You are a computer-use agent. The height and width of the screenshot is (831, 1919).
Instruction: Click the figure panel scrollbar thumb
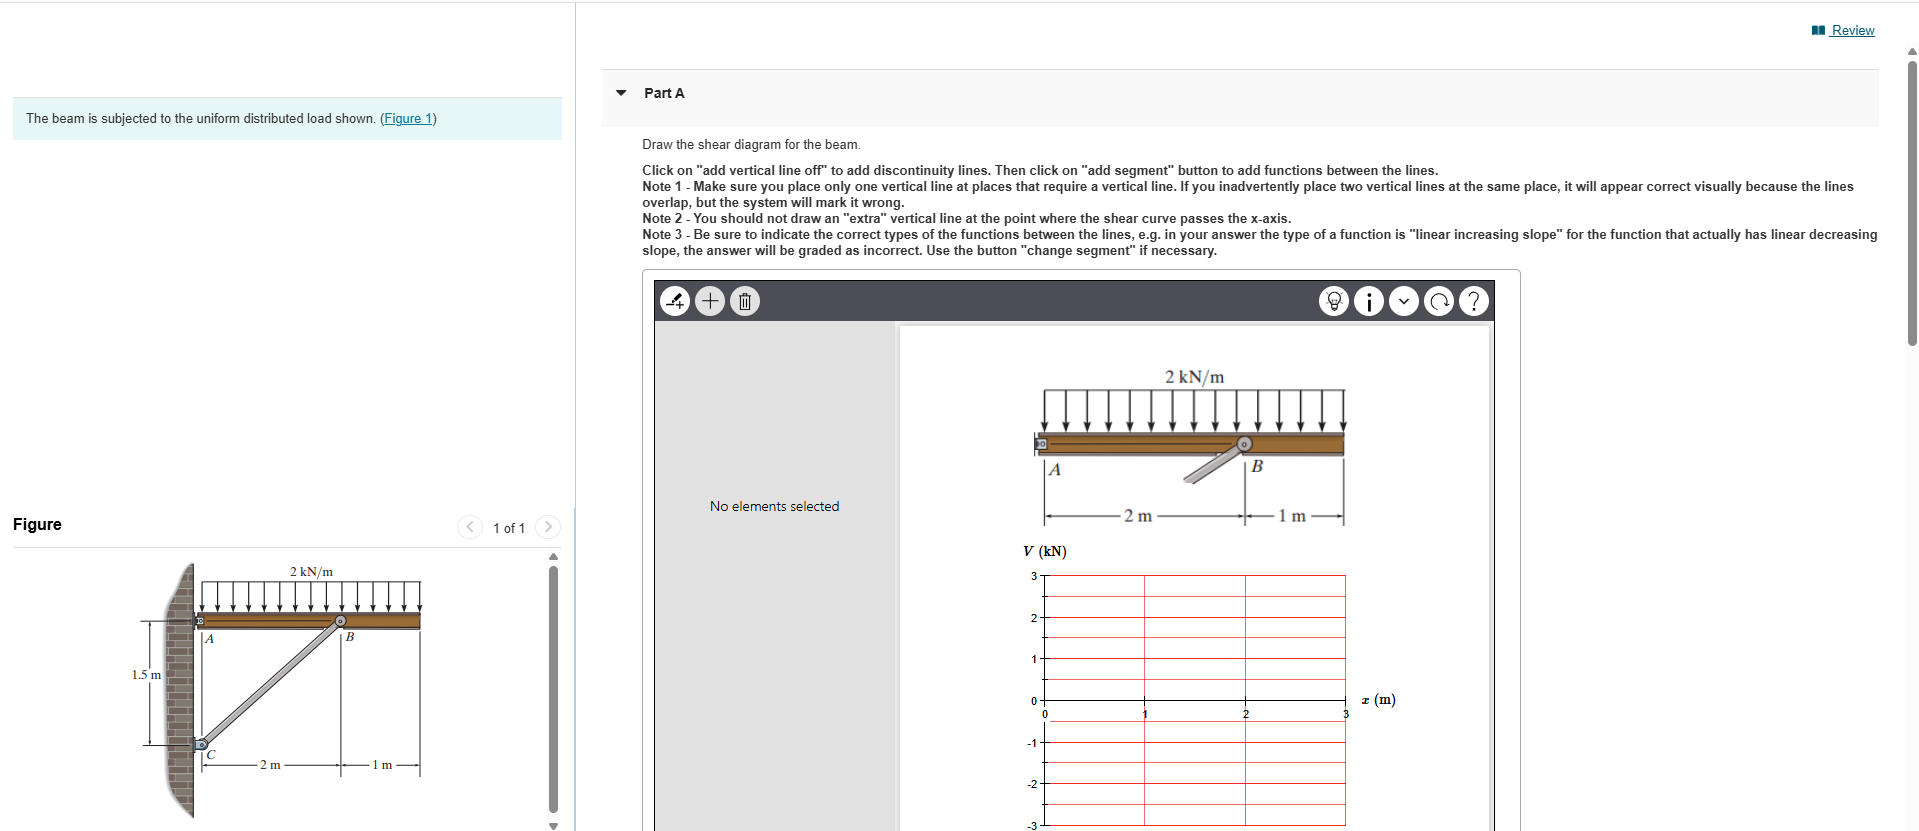pos(553,690)
